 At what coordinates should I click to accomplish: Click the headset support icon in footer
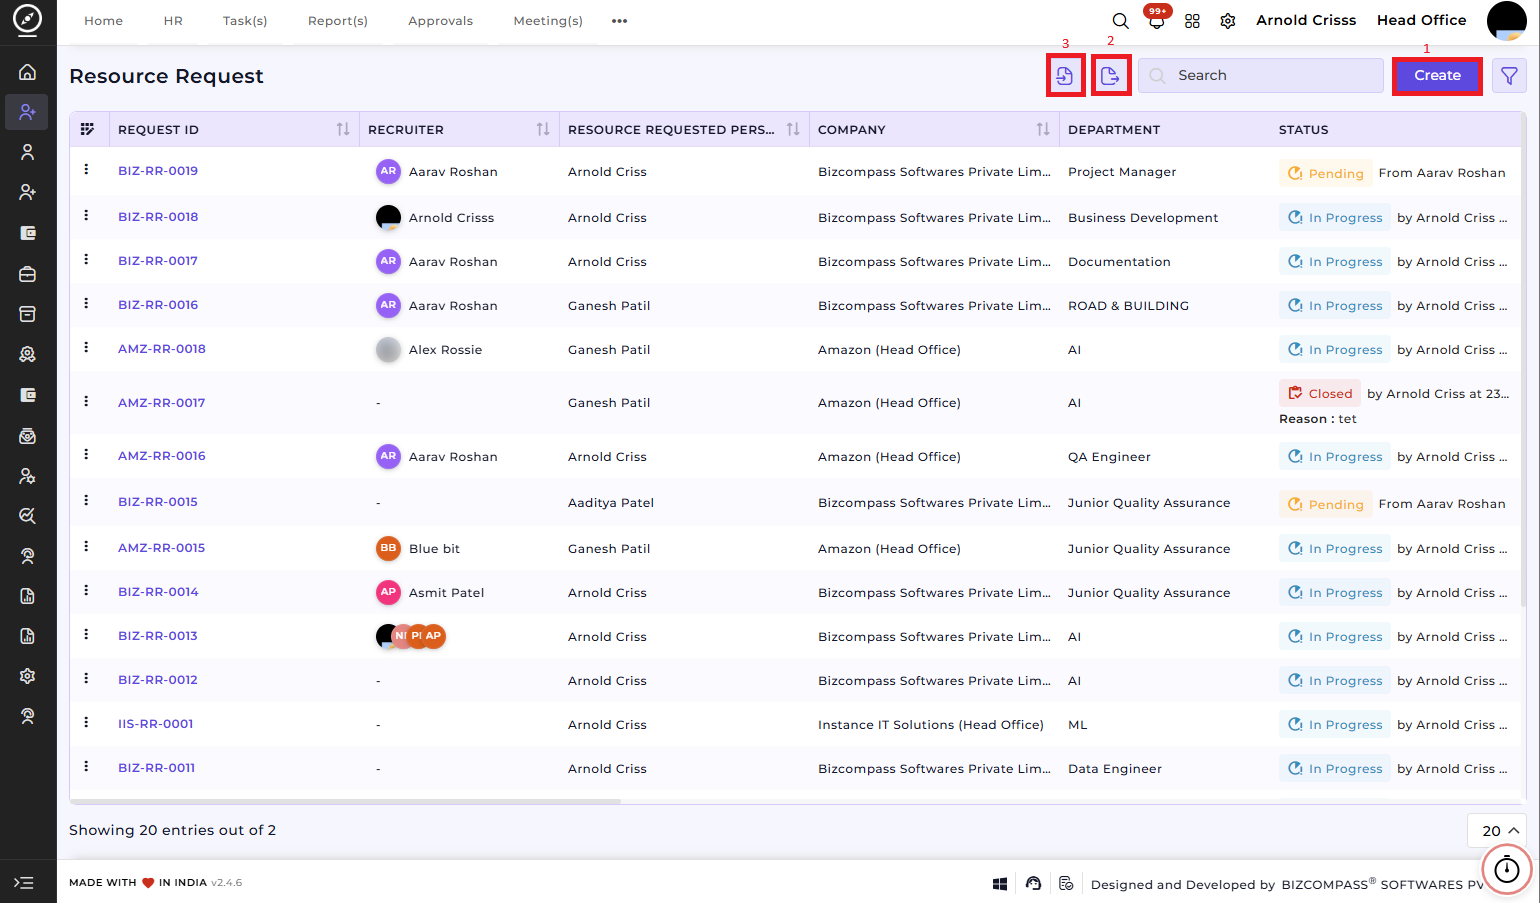pyautogui.click(x=1033, y=884)
